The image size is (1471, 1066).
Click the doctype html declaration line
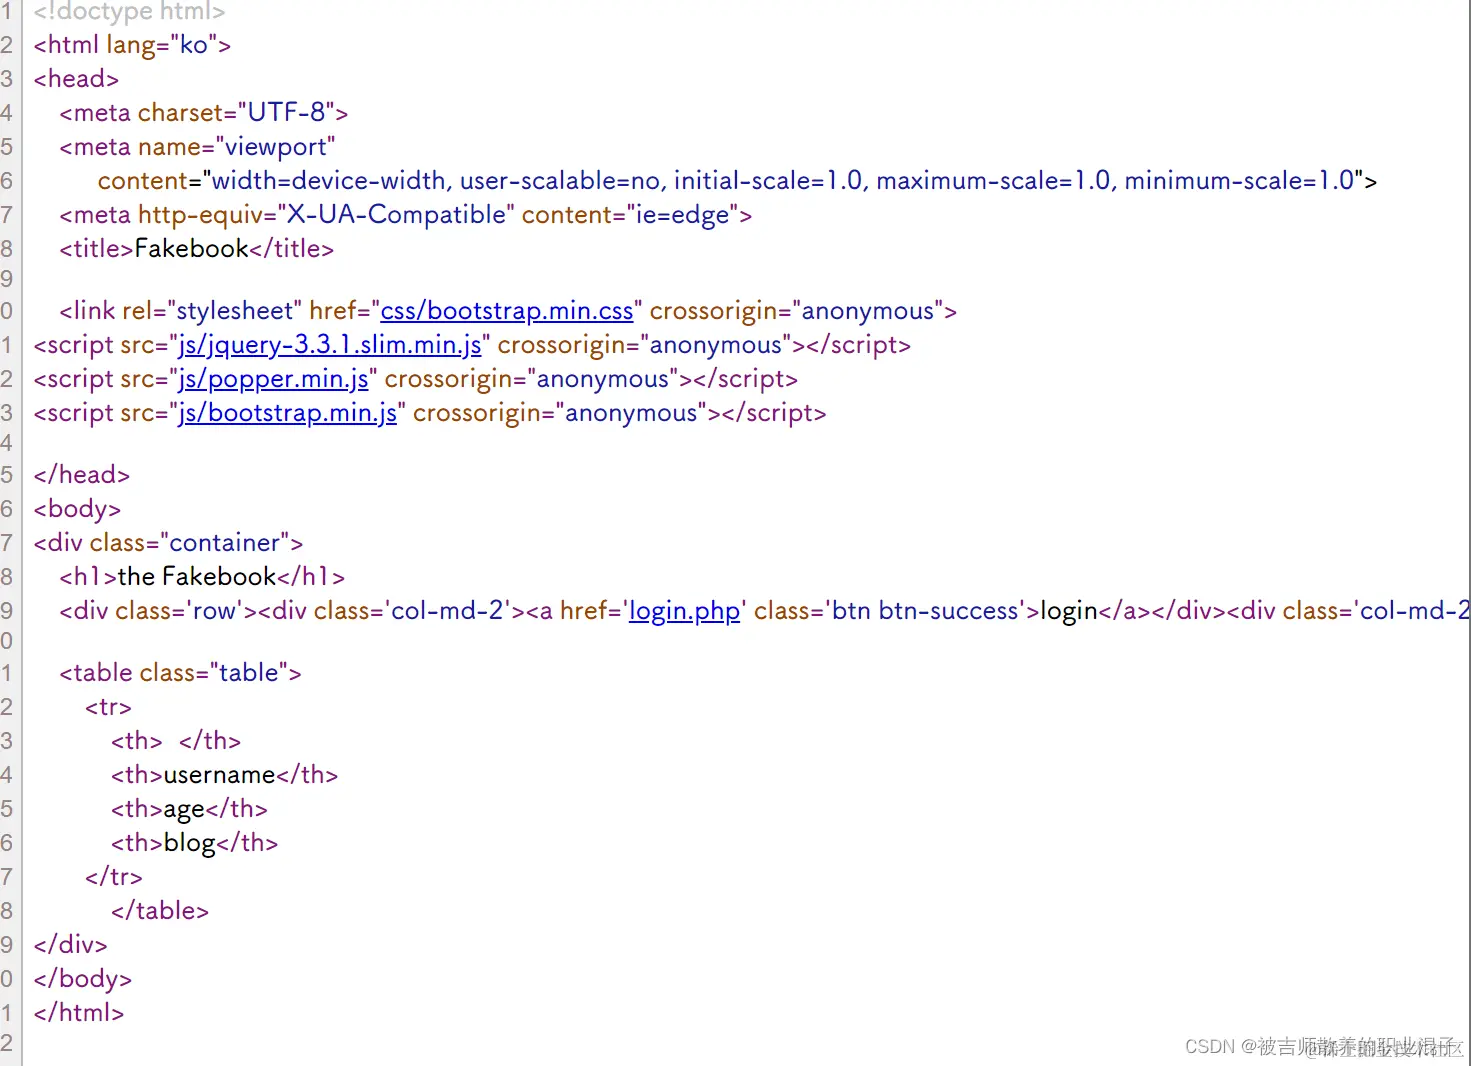coord(130,12)
